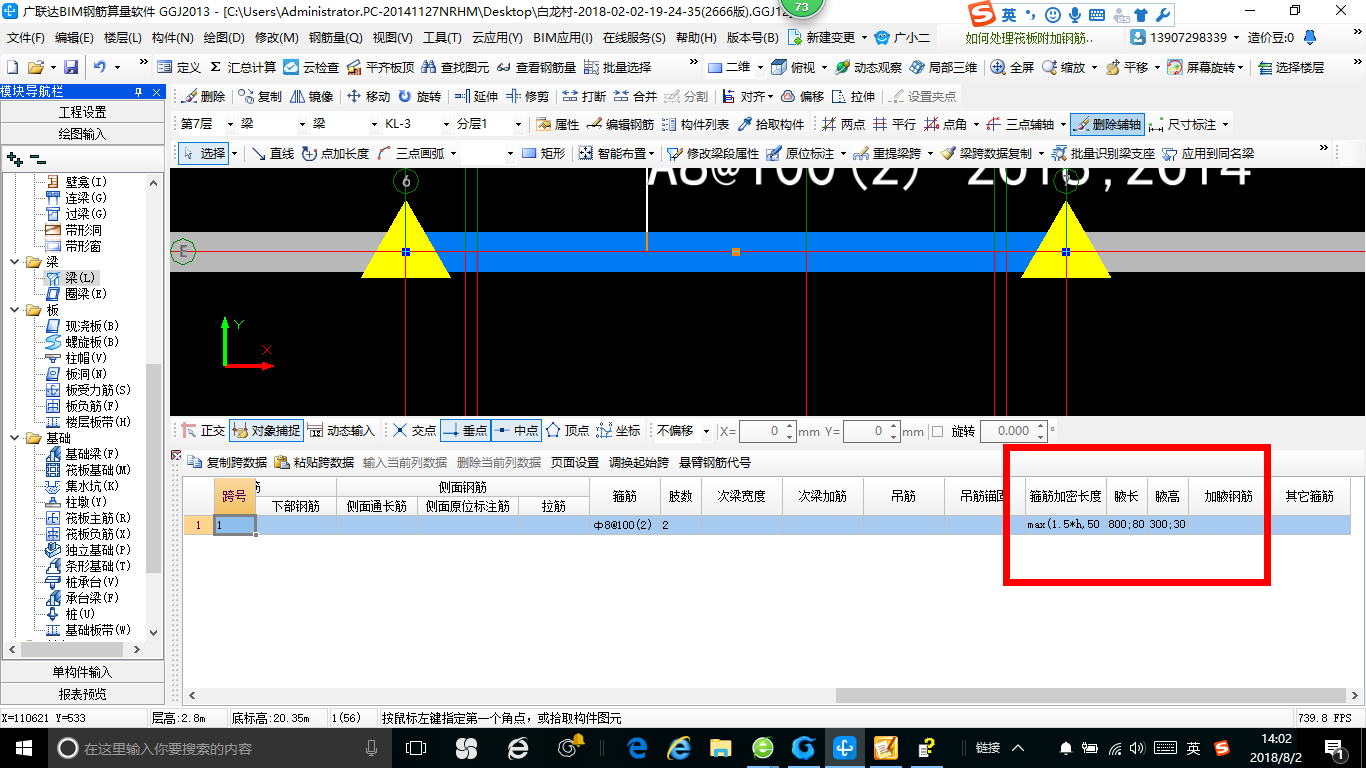Choose 点加长度 point plus length tool
This screenshot has width=1366, height=768.
pos(335,154)
